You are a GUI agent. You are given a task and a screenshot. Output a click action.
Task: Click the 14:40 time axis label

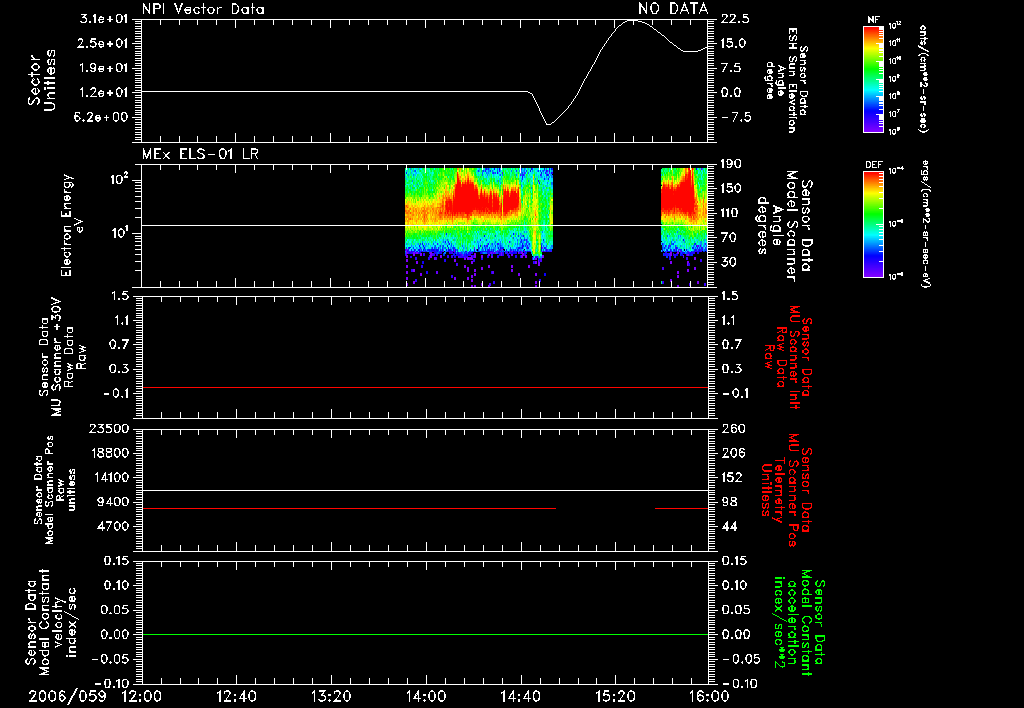coord(520,696)
